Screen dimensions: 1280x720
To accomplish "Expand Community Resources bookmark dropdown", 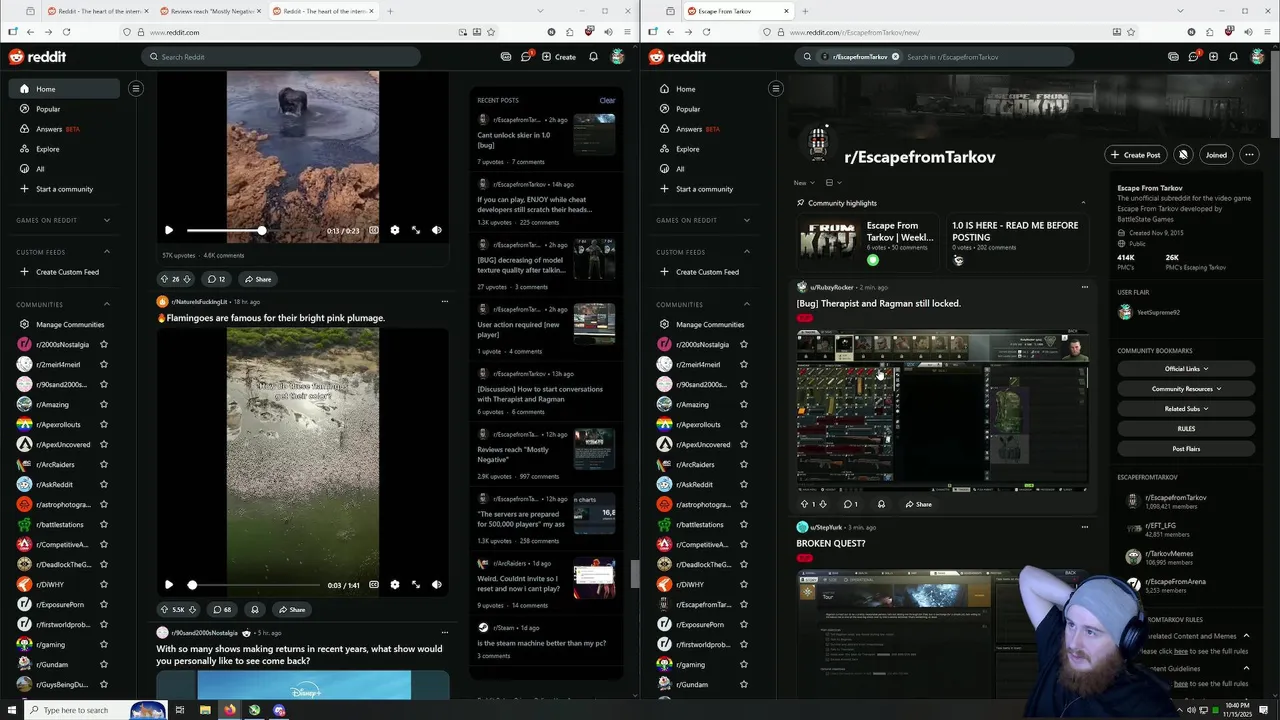I will [x=1186, y=389].
